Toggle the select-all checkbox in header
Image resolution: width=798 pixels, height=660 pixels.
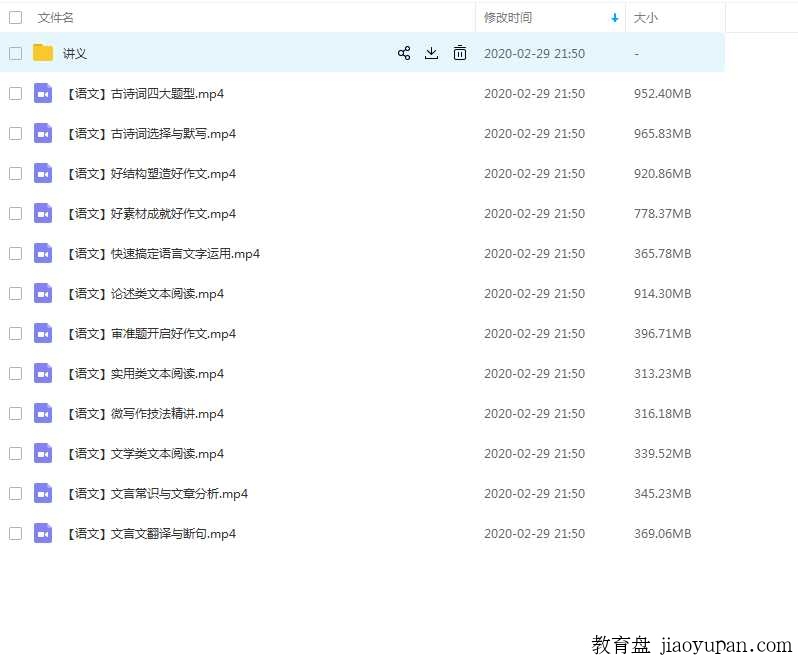[16, 18]
